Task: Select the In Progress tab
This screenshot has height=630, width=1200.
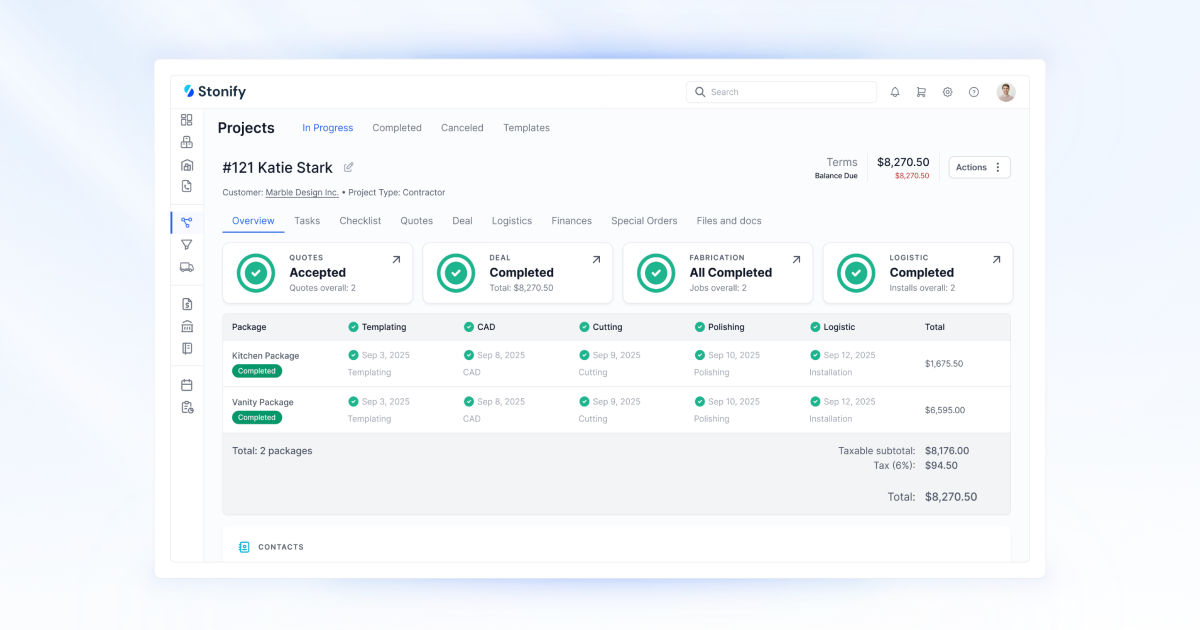Action: click(x=328, y=128)
